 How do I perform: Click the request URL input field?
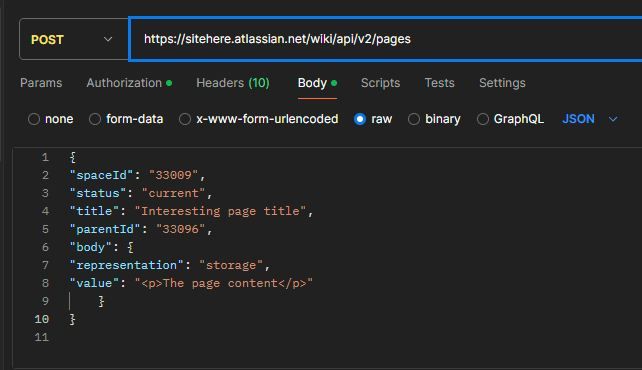click(x=386, y=39)
